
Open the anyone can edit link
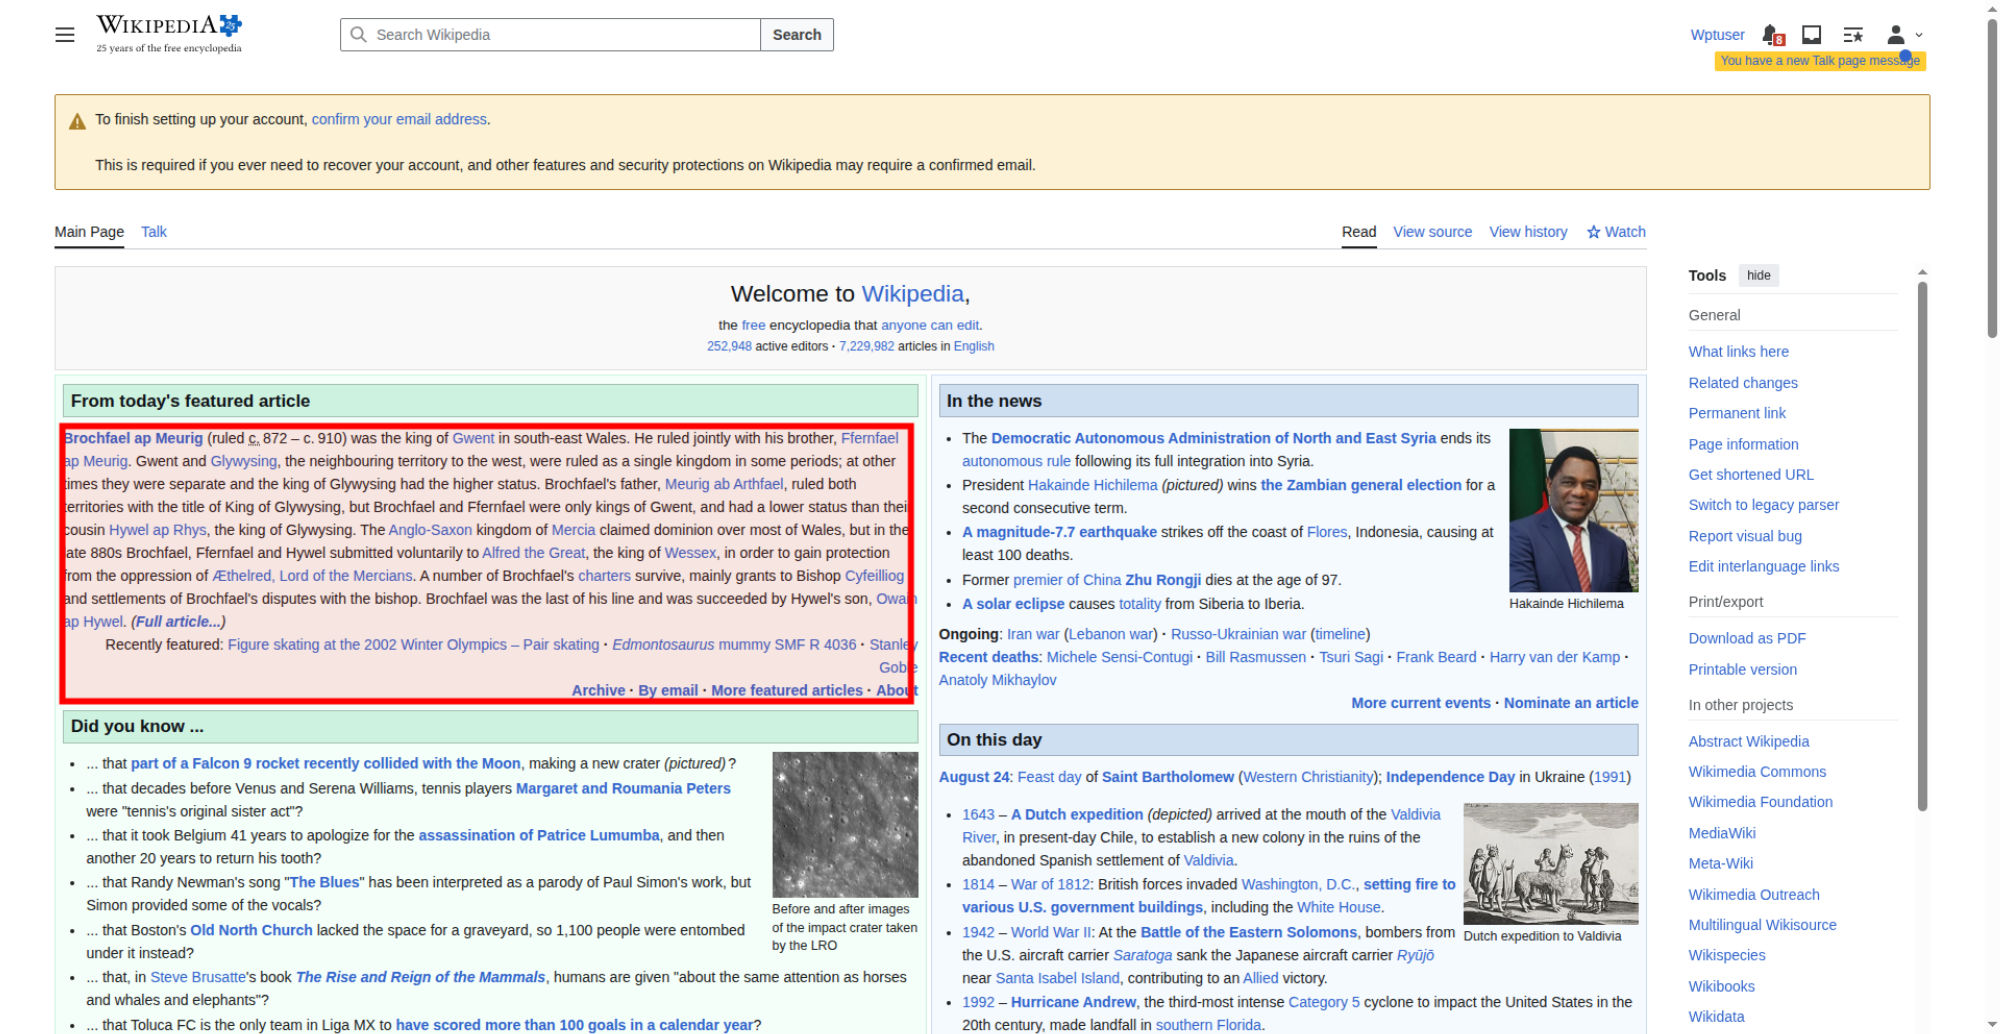(930, 325)
